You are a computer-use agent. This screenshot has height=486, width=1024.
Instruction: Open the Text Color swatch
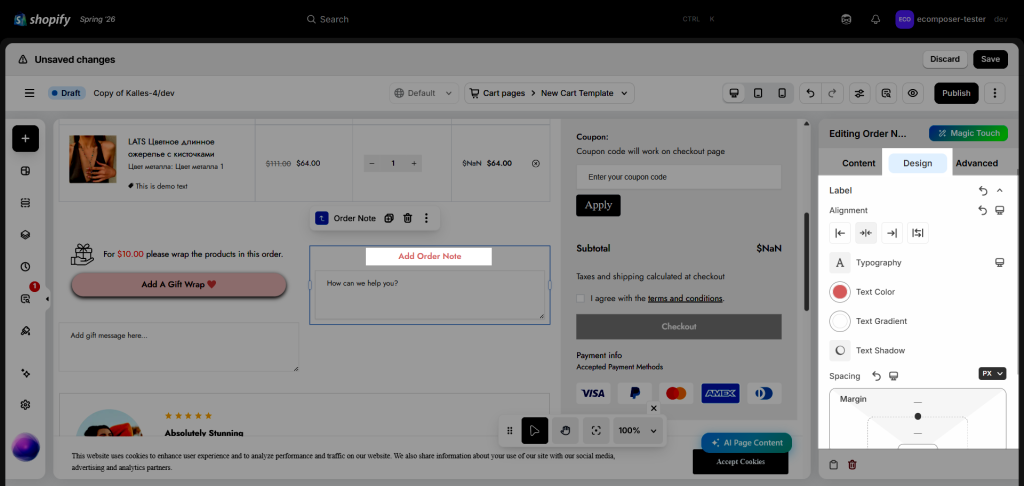[x=840, y=292]
